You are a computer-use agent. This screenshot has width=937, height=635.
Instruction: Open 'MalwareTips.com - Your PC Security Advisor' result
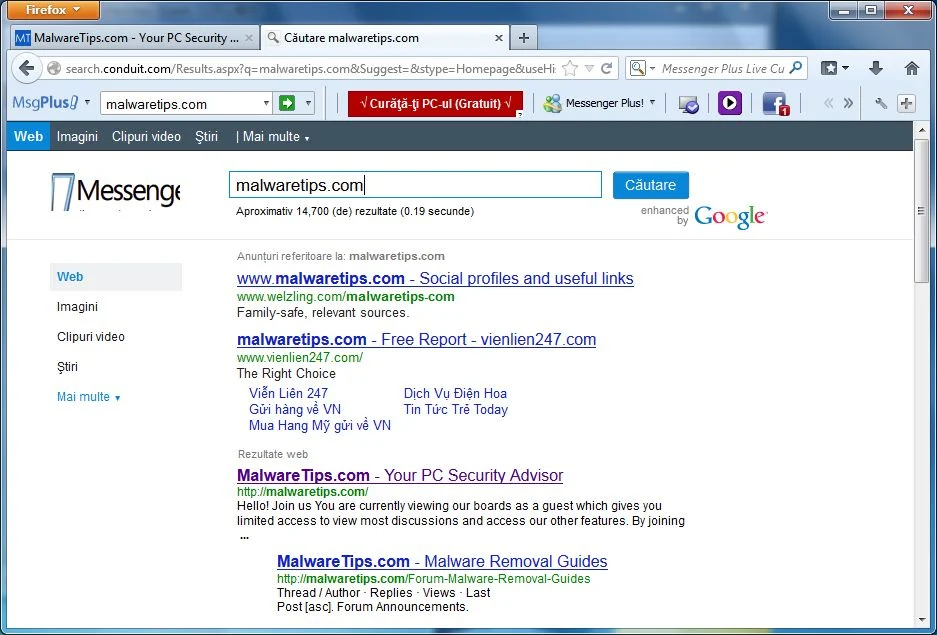(400, 476)
